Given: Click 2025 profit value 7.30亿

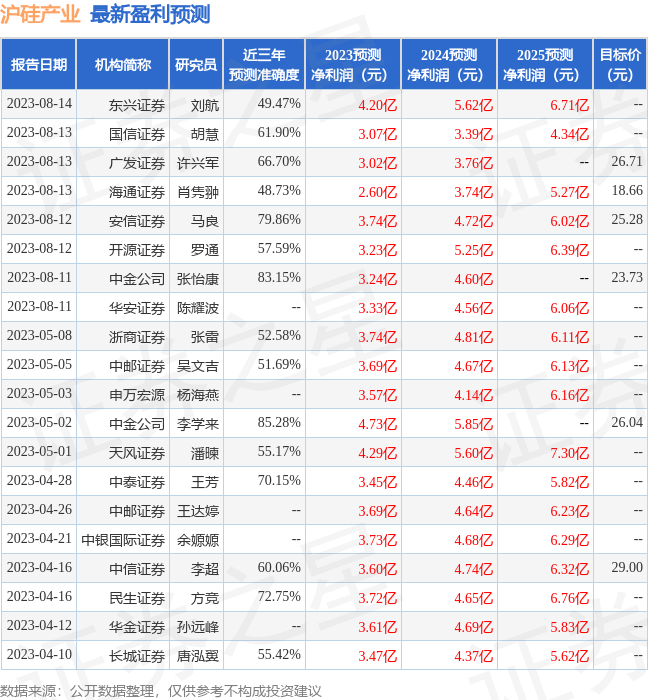Looking at the screenshot, I should (569, 454).
